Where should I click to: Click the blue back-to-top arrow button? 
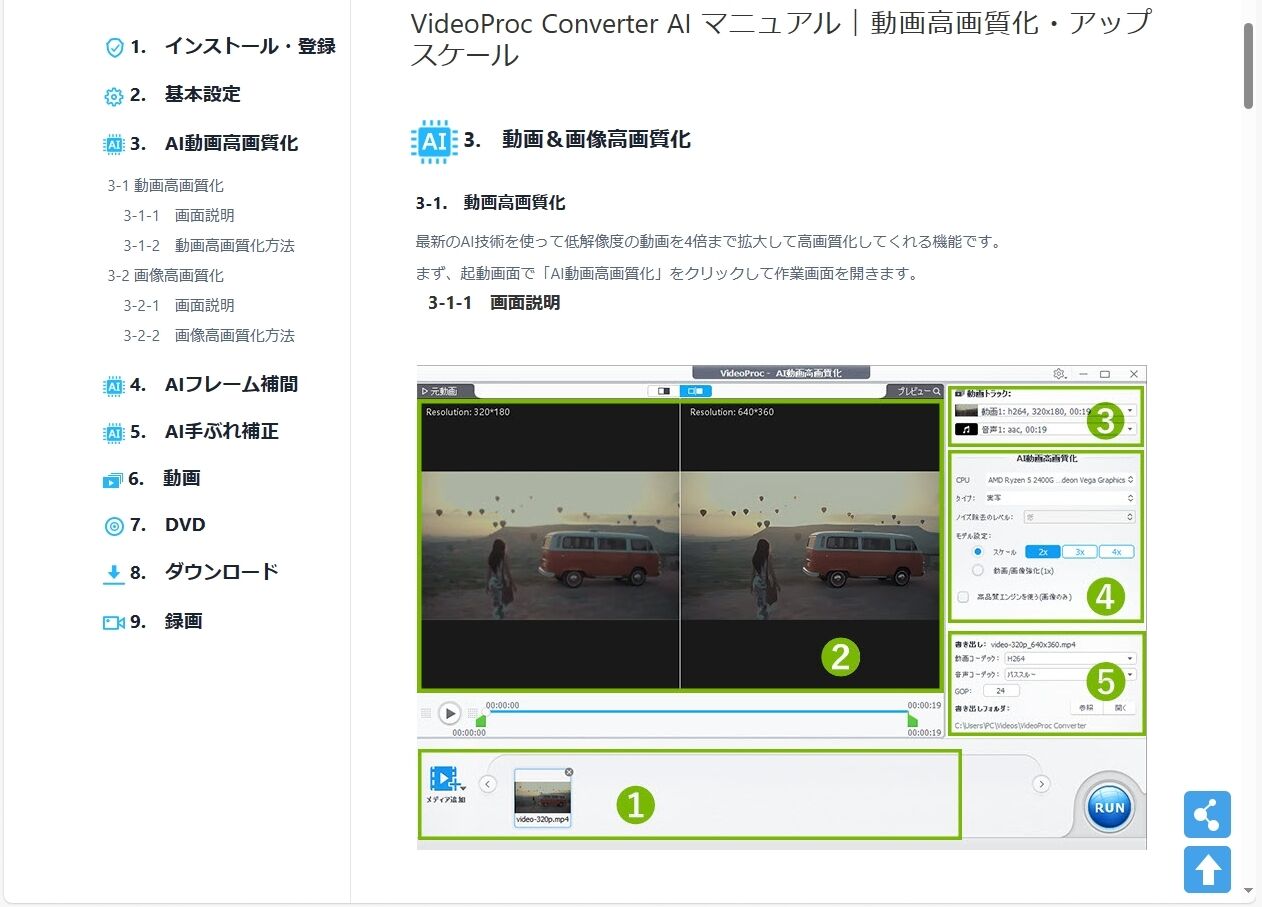click(x=1207, y=869)
